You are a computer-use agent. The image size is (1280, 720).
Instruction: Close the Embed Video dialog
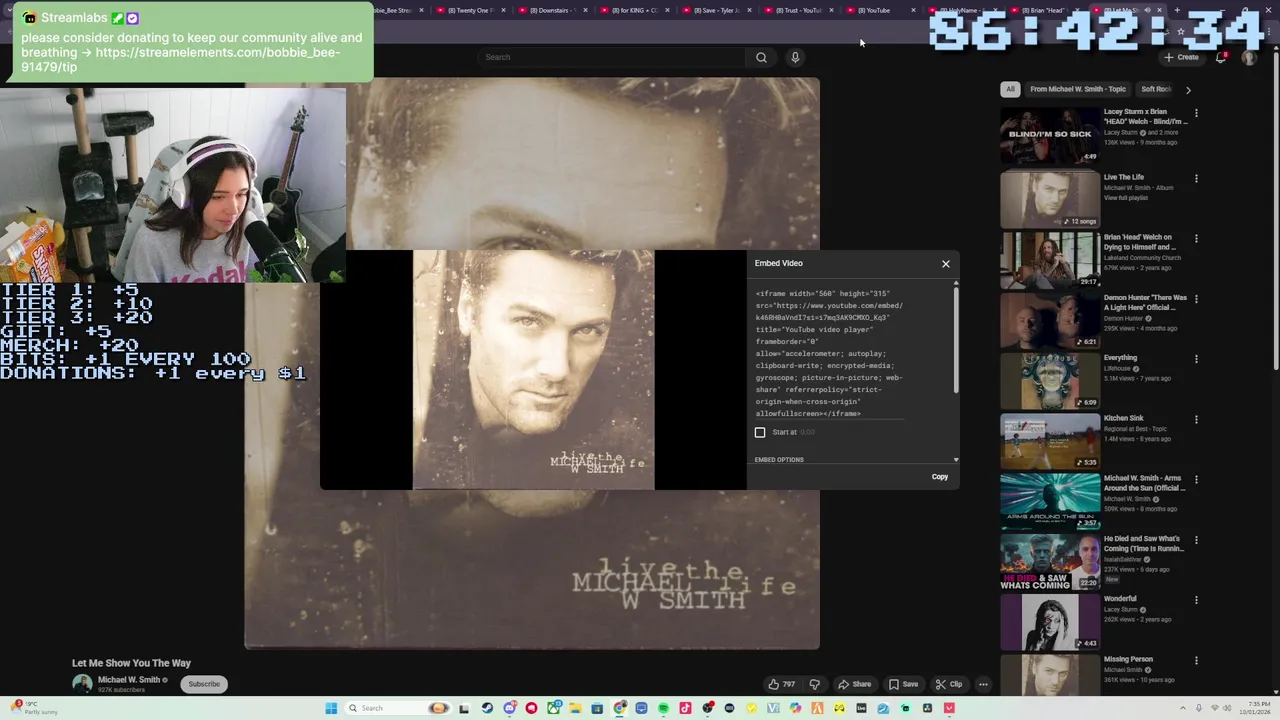click(945, 264)
